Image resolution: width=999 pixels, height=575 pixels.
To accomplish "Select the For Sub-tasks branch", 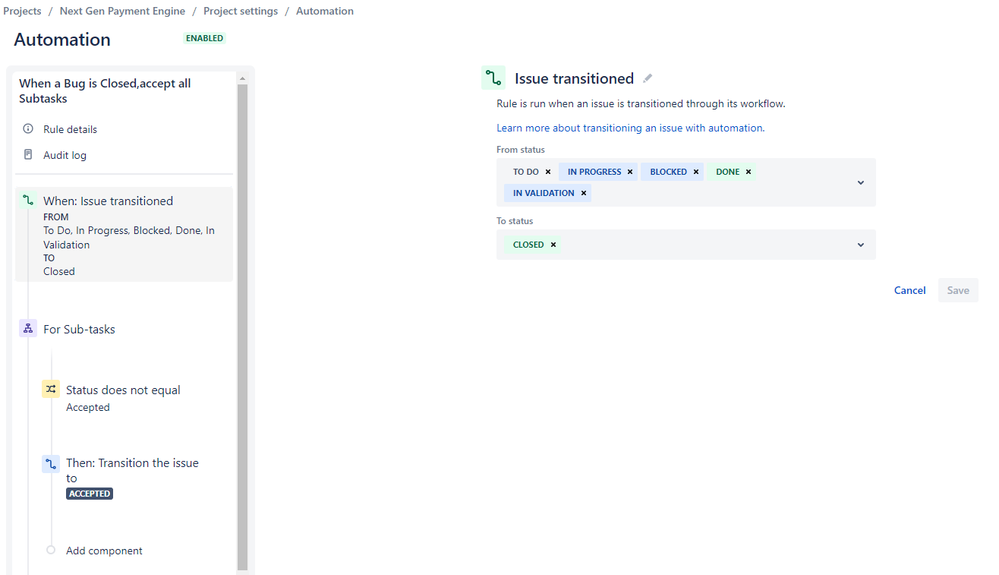I will (x=79, y=329).
